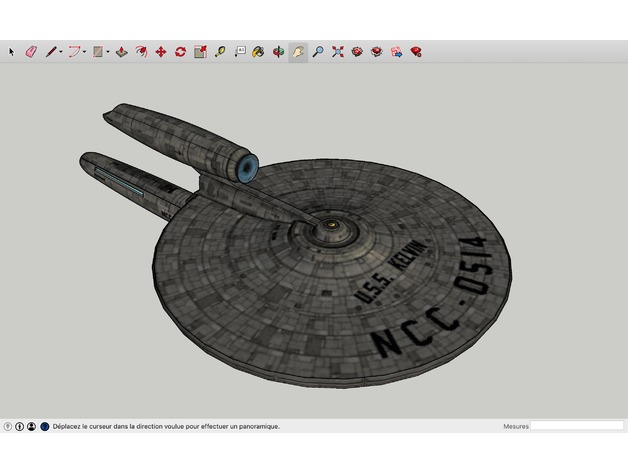The width and height of the screenshot is (628, 472).
Task: Expand the Arc tool dropdown arrow
Action: pos(84,52)
